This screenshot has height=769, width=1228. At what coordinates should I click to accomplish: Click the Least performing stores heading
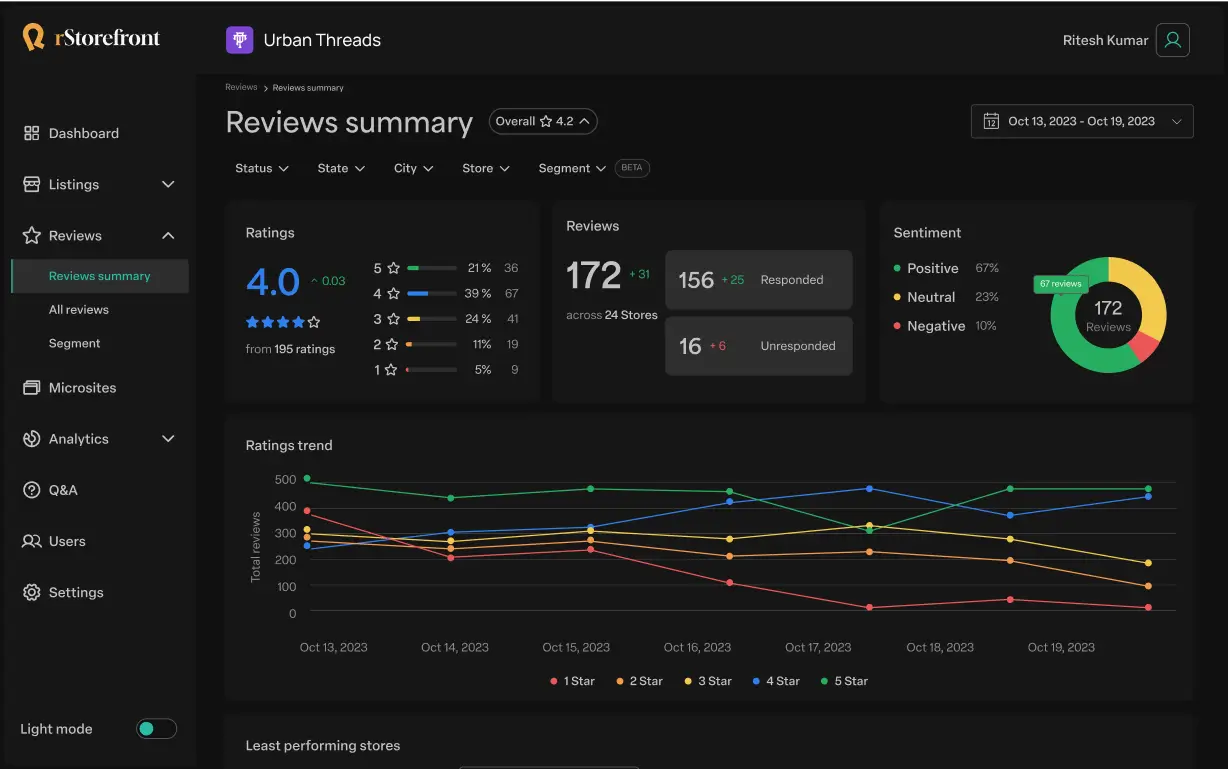click(x=322, y=745)
